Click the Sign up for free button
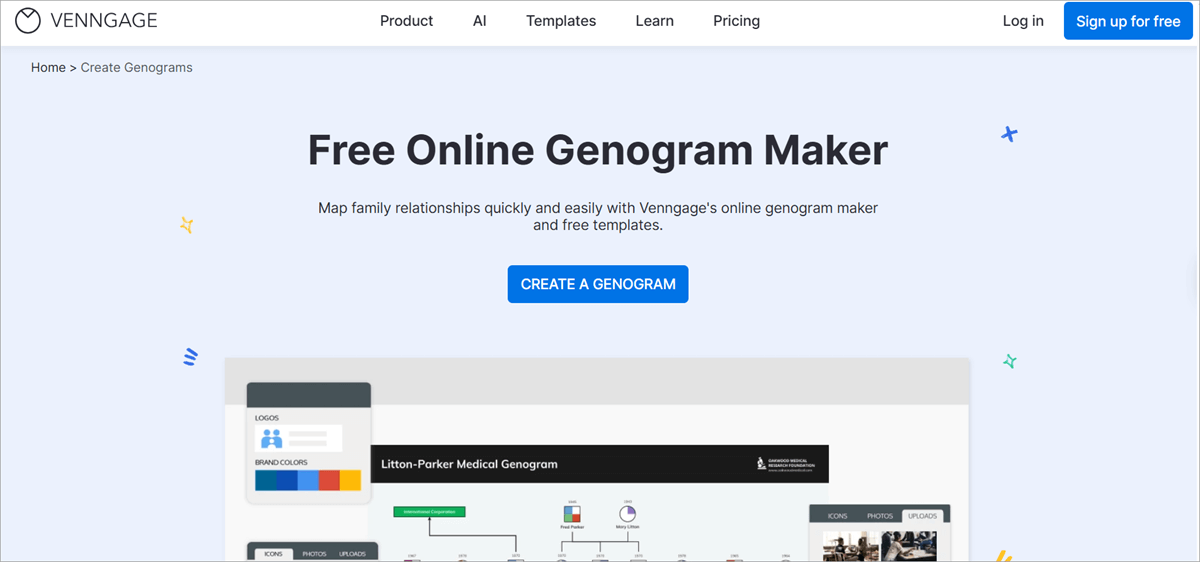Image resolution: width=1200 pixels, height=562 pixels. click(1128, 21)
